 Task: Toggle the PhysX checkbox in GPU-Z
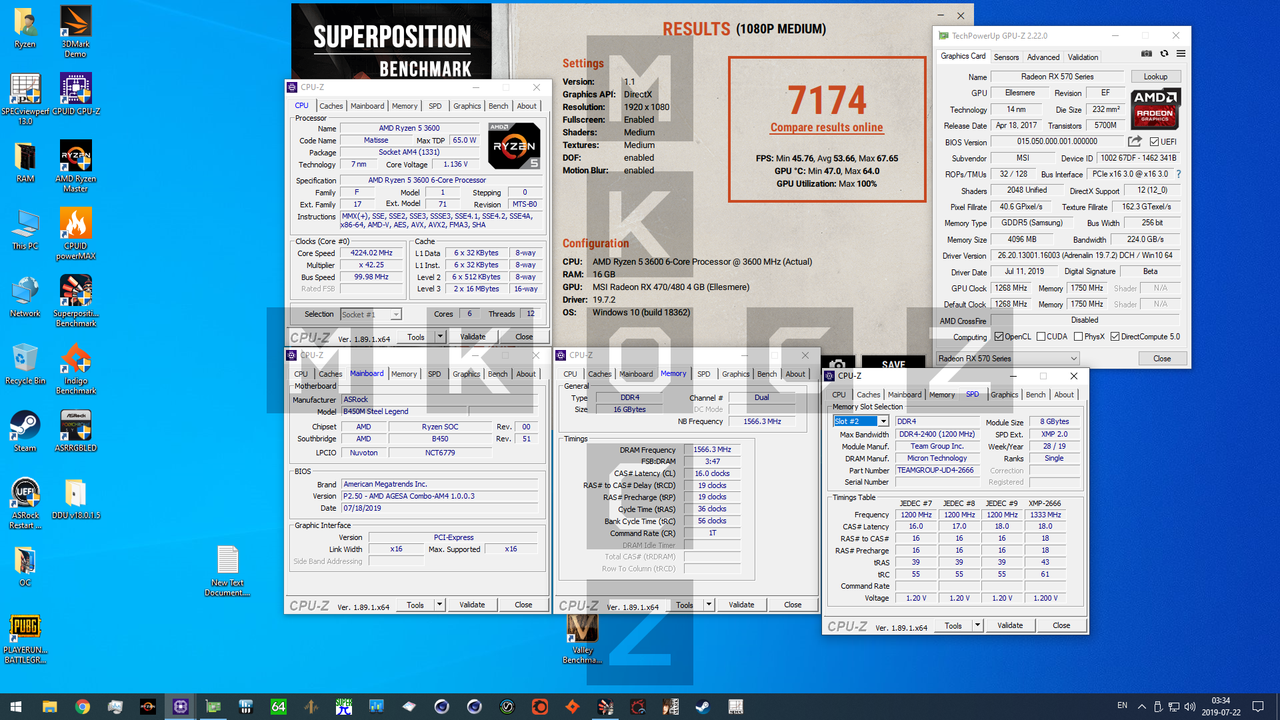point(1078,337)
